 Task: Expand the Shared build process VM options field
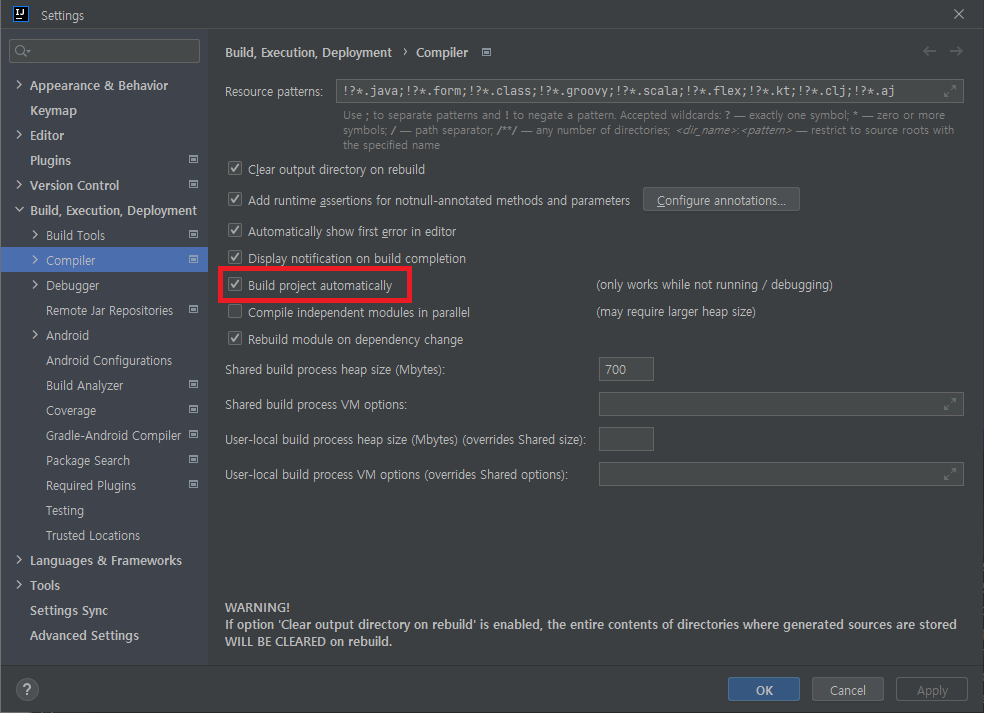(x=950, y=403)
